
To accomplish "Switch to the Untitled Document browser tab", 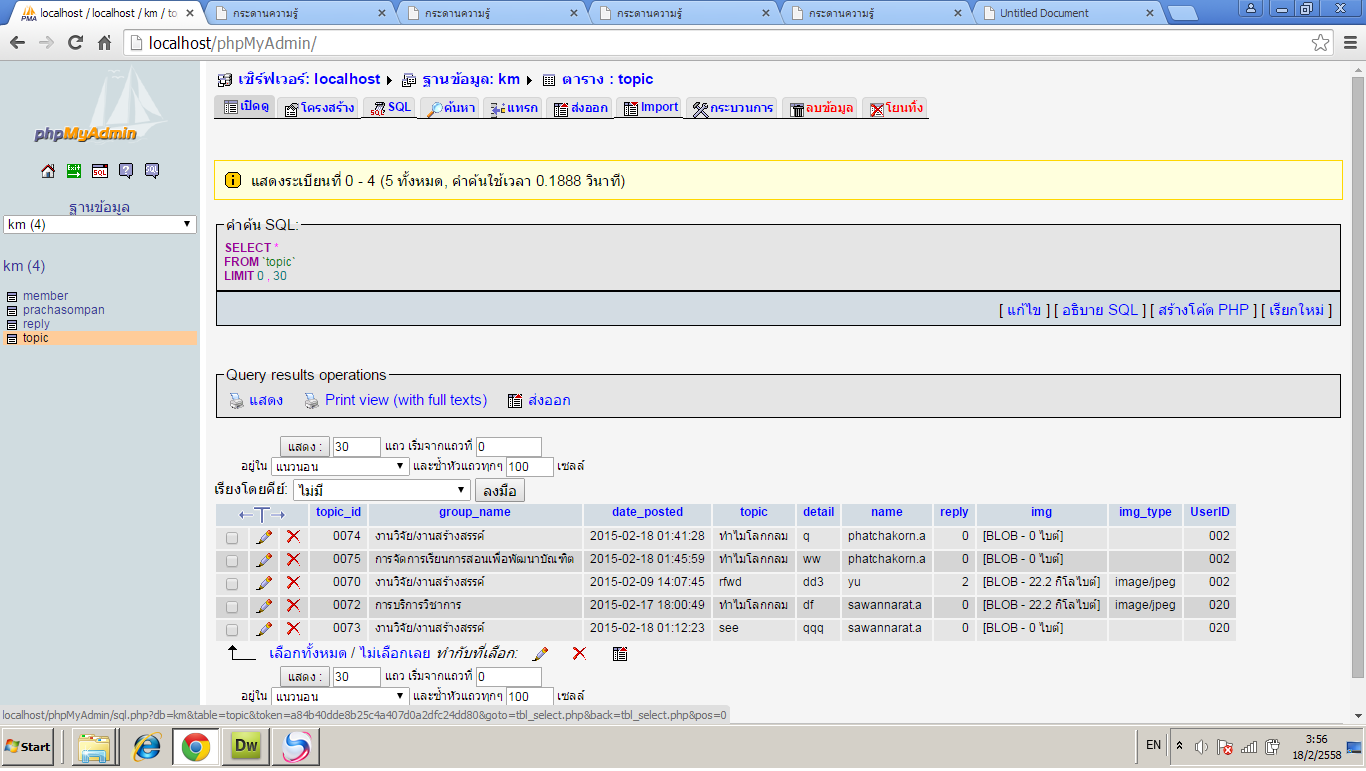I will click(x=1067, y=13).
